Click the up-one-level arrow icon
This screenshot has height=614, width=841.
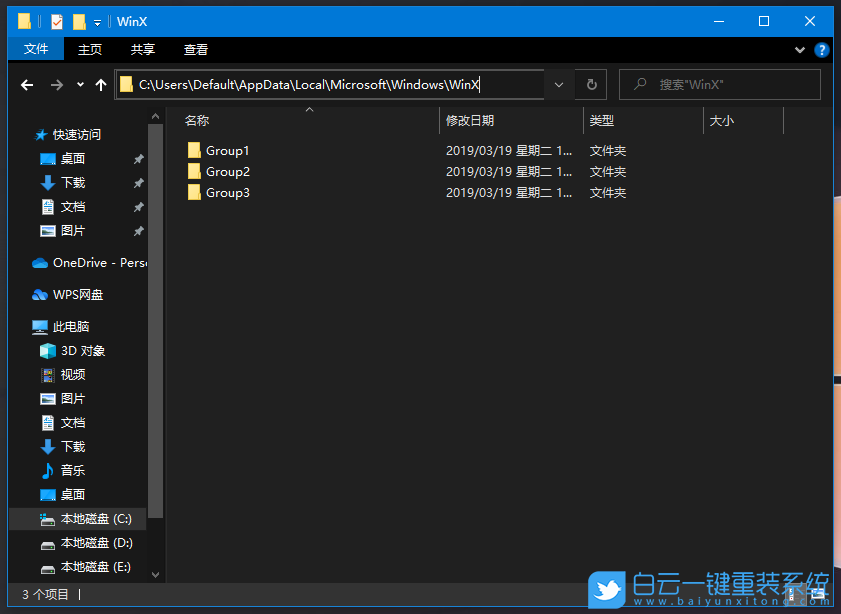click(x=100, y=84)
